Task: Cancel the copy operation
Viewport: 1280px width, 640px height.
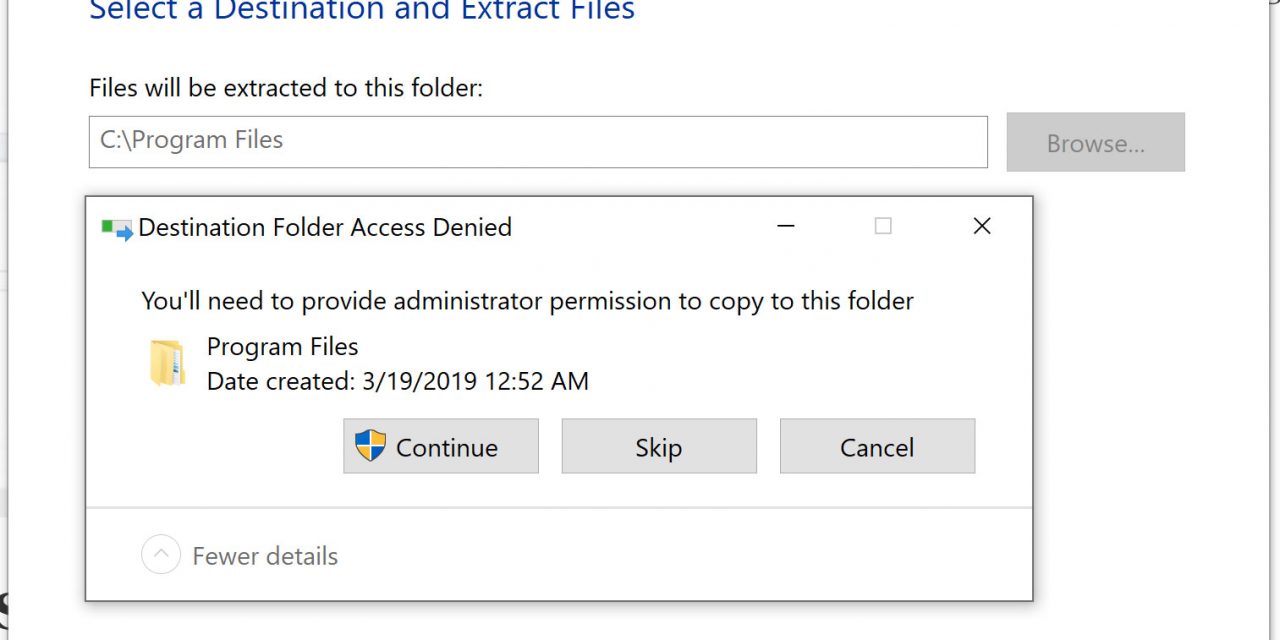Action: tap(877, 446)
